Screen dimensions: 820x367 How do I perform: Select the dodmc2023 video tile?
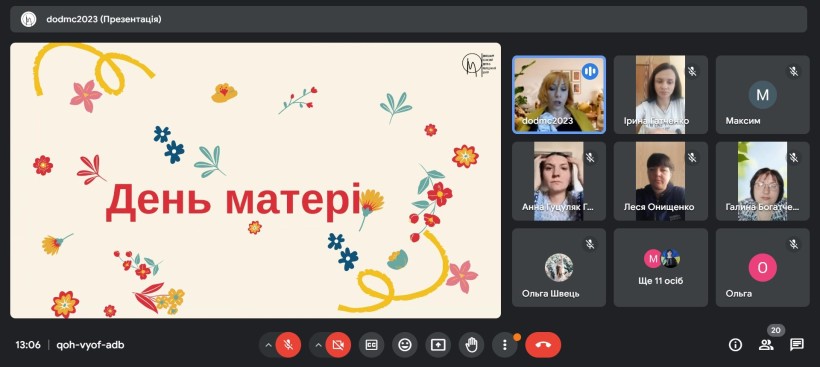pyautogui.click(x=559, y=95)
